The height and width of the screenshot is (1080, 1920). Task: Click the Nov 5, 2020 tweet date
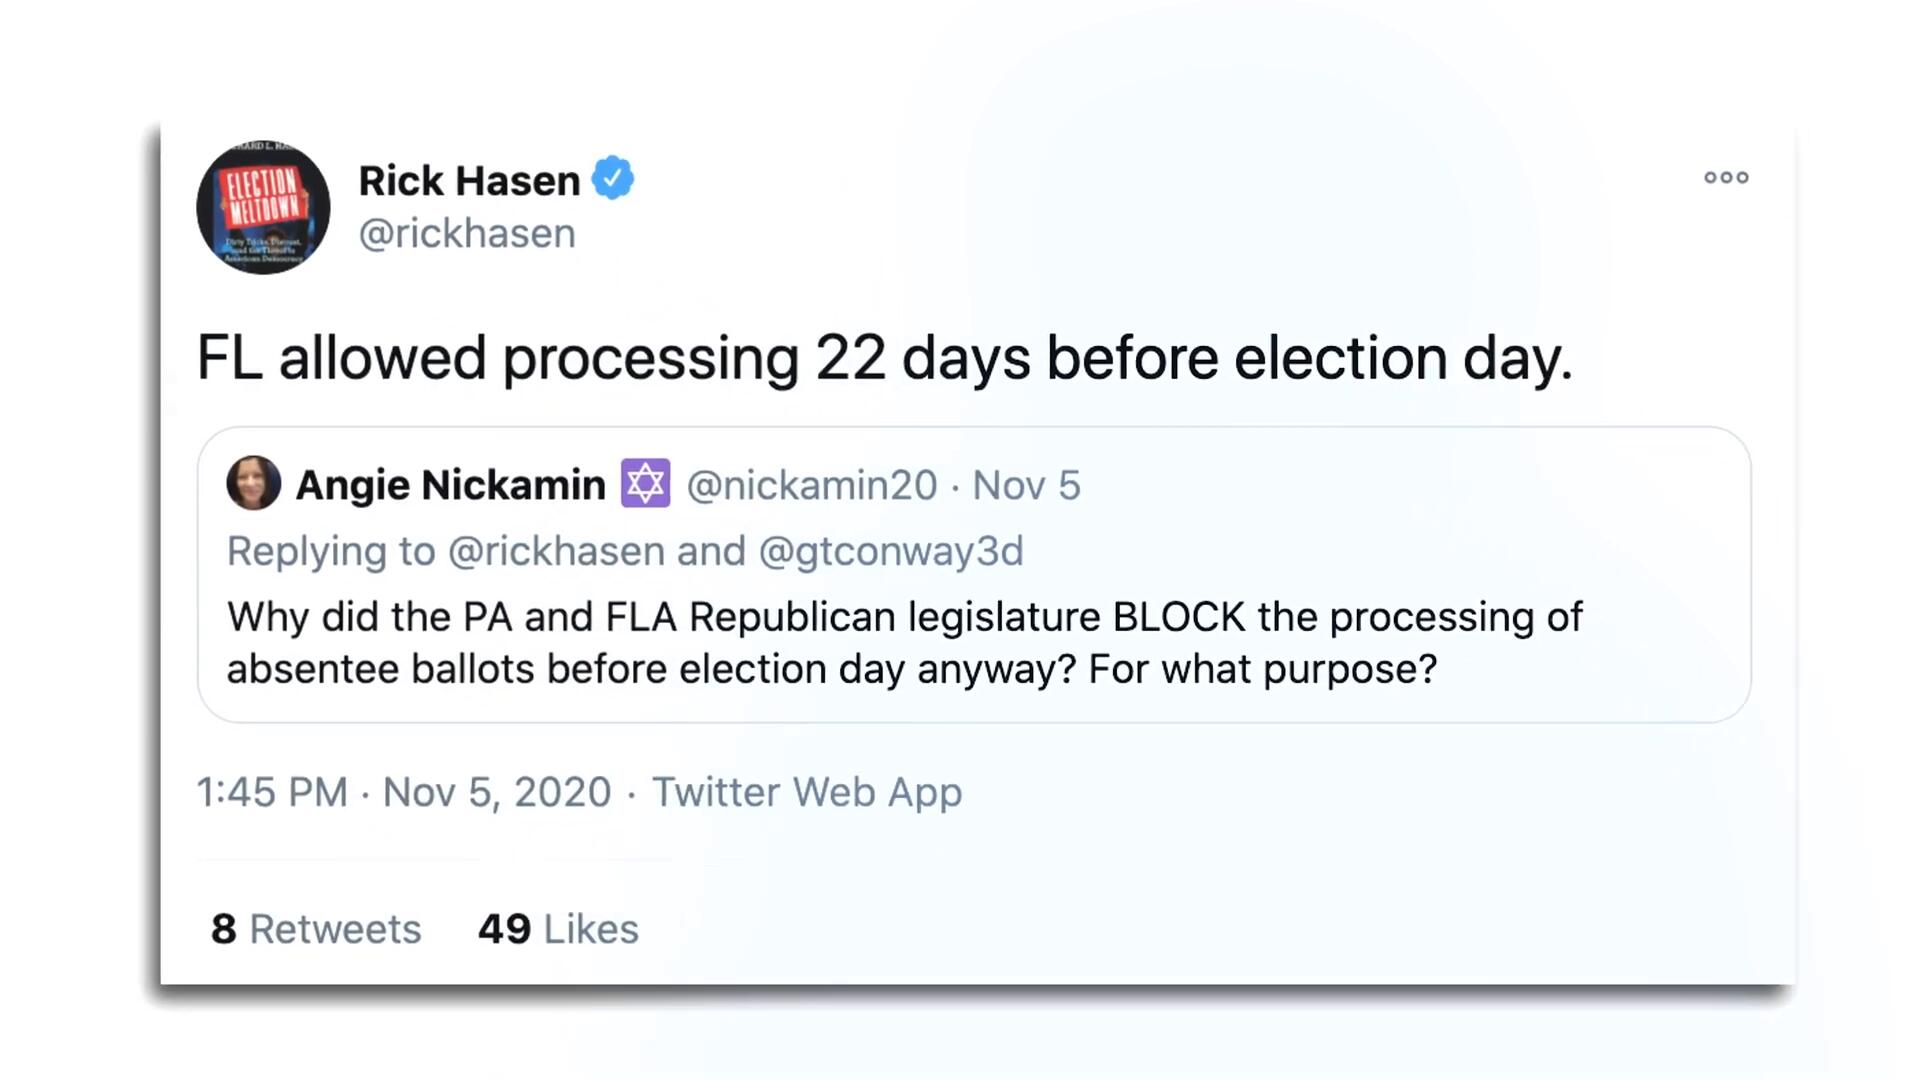click(497, 792)
